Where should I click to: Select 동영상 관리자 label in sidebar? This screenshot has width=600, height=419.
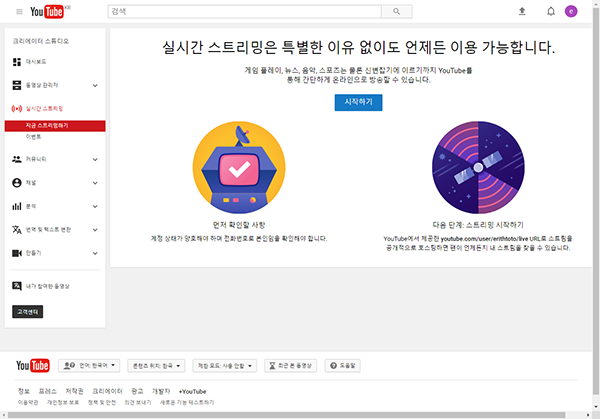click(x=42, y=85)
